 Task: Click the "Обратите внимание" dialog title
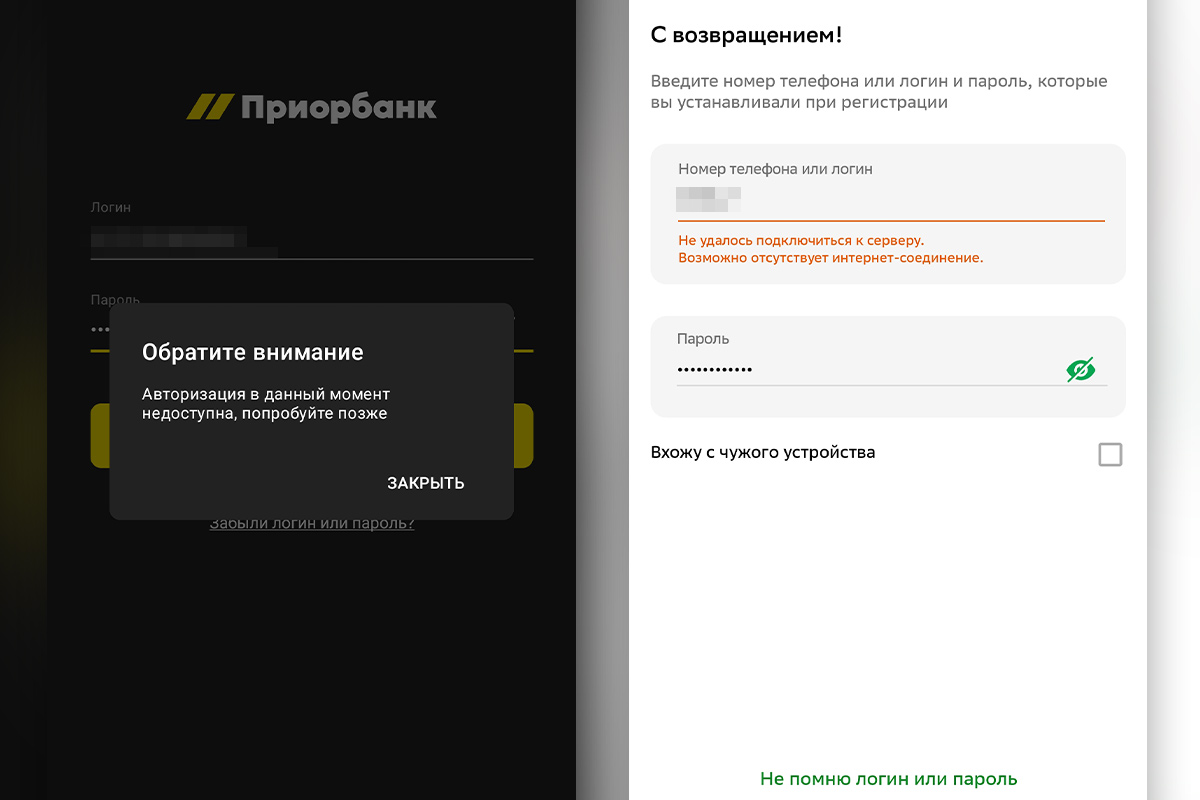(253, 352)
